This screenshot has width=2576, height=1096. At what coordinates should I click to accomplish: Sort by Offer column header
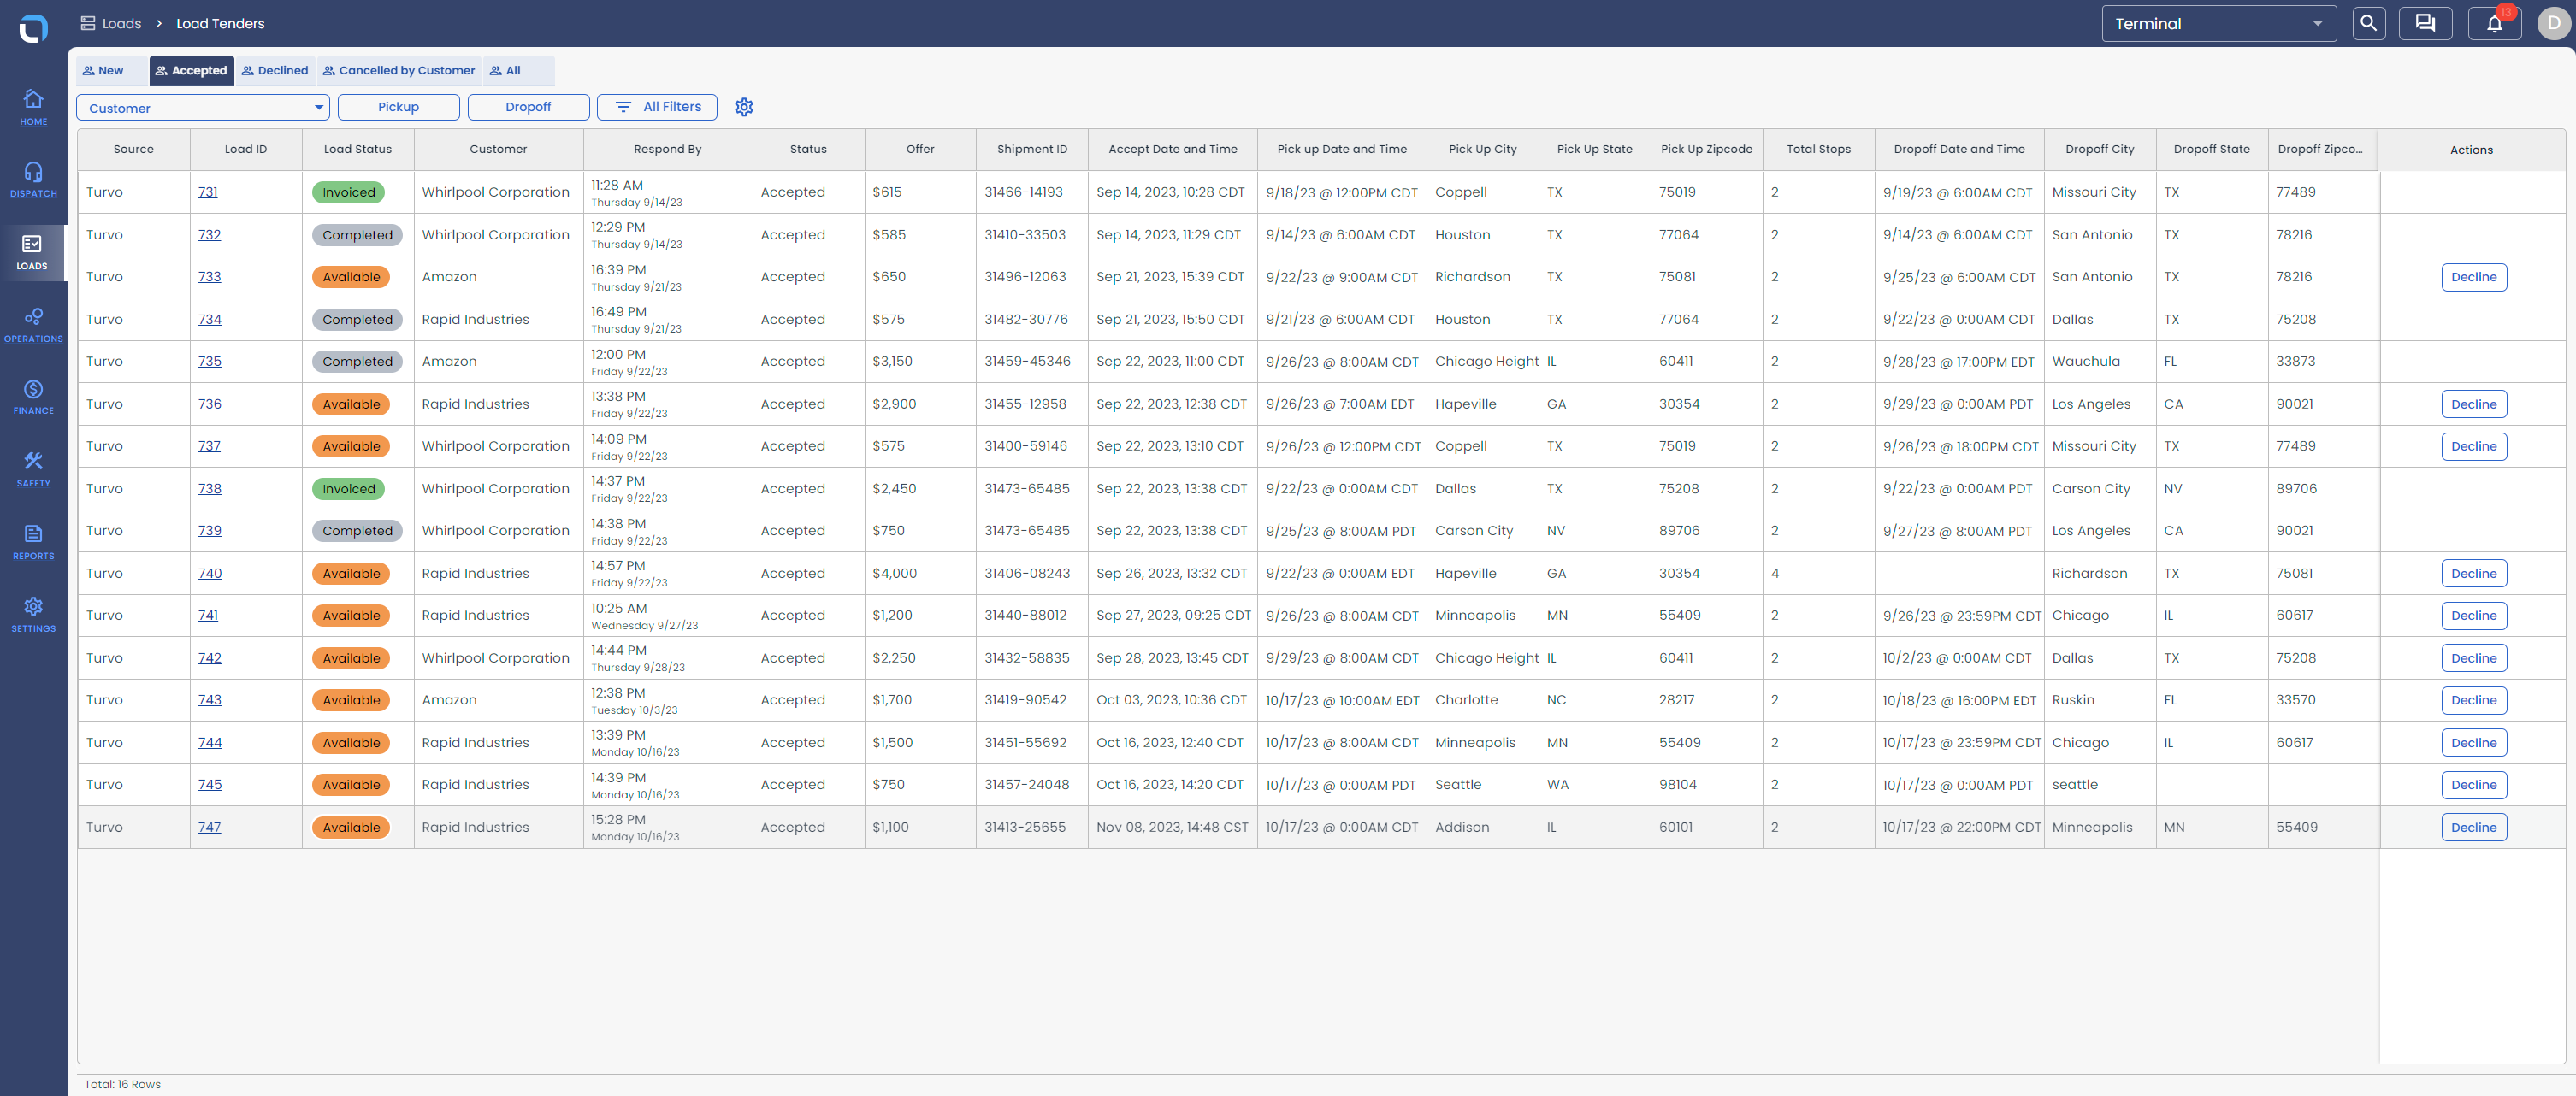pos(920,149)
